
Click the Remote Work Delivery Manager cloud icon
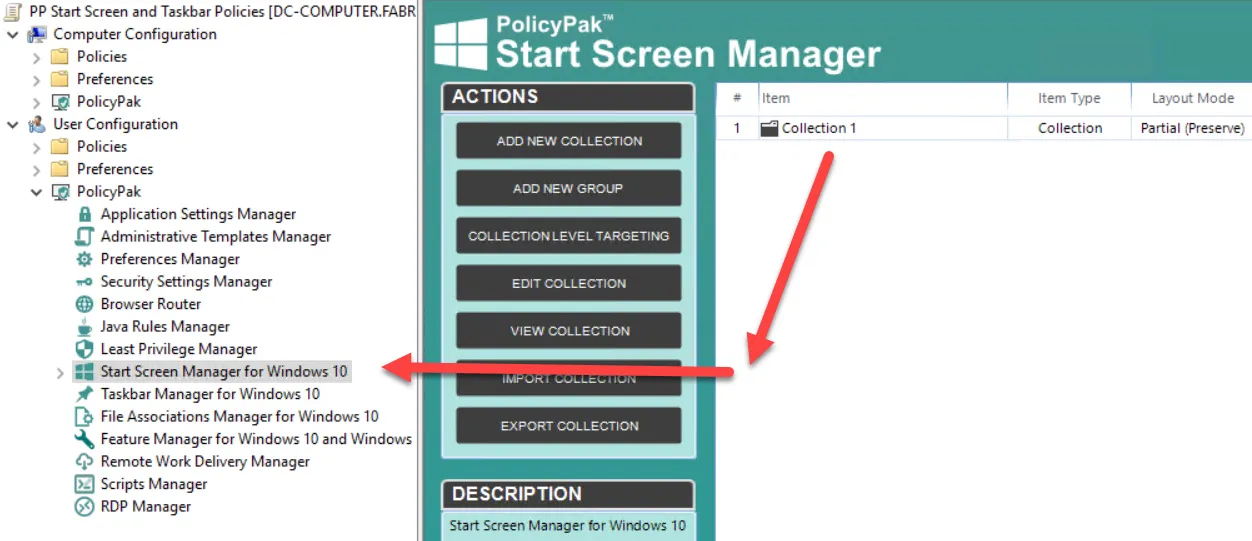coord(85,462)
